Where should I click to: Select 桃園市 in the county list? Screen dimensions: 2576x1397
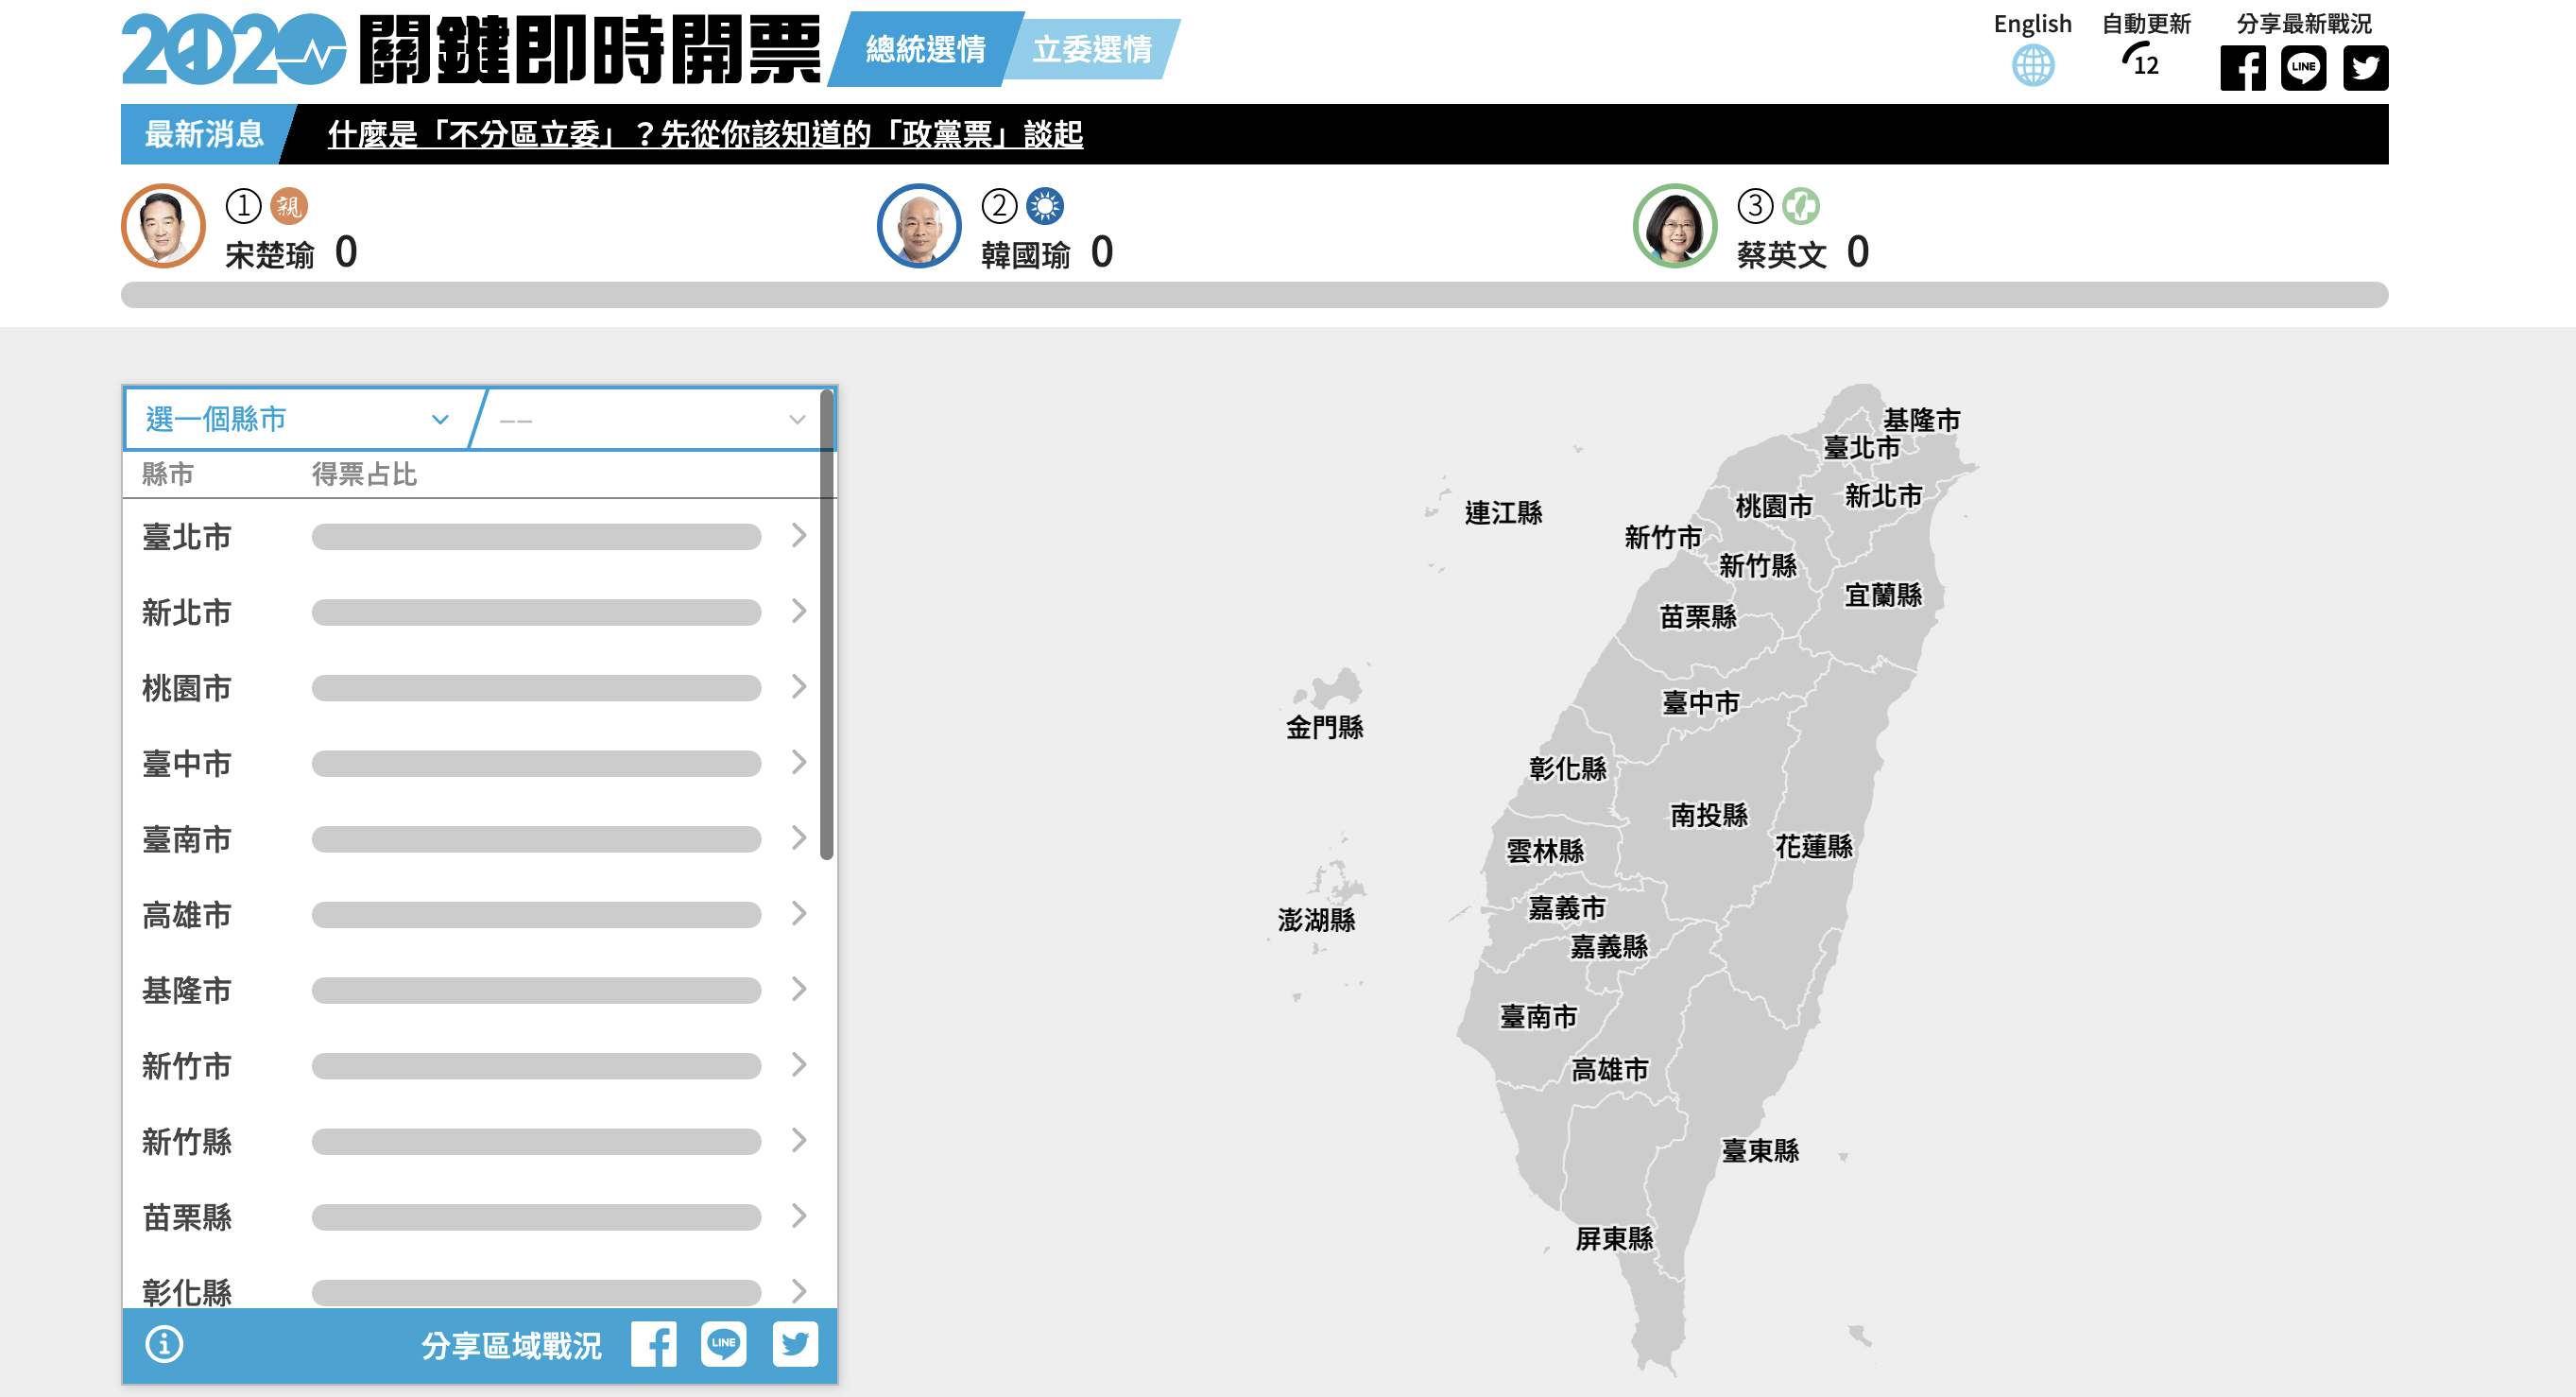pos(187,688)
